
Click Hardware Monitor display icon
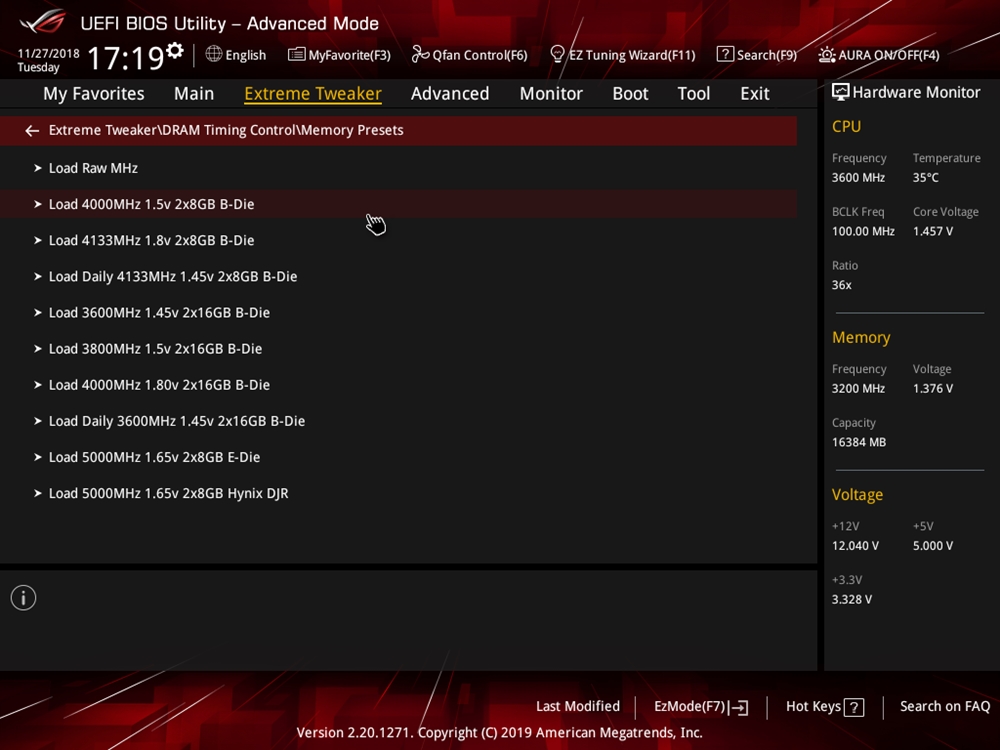pos(841,92)
